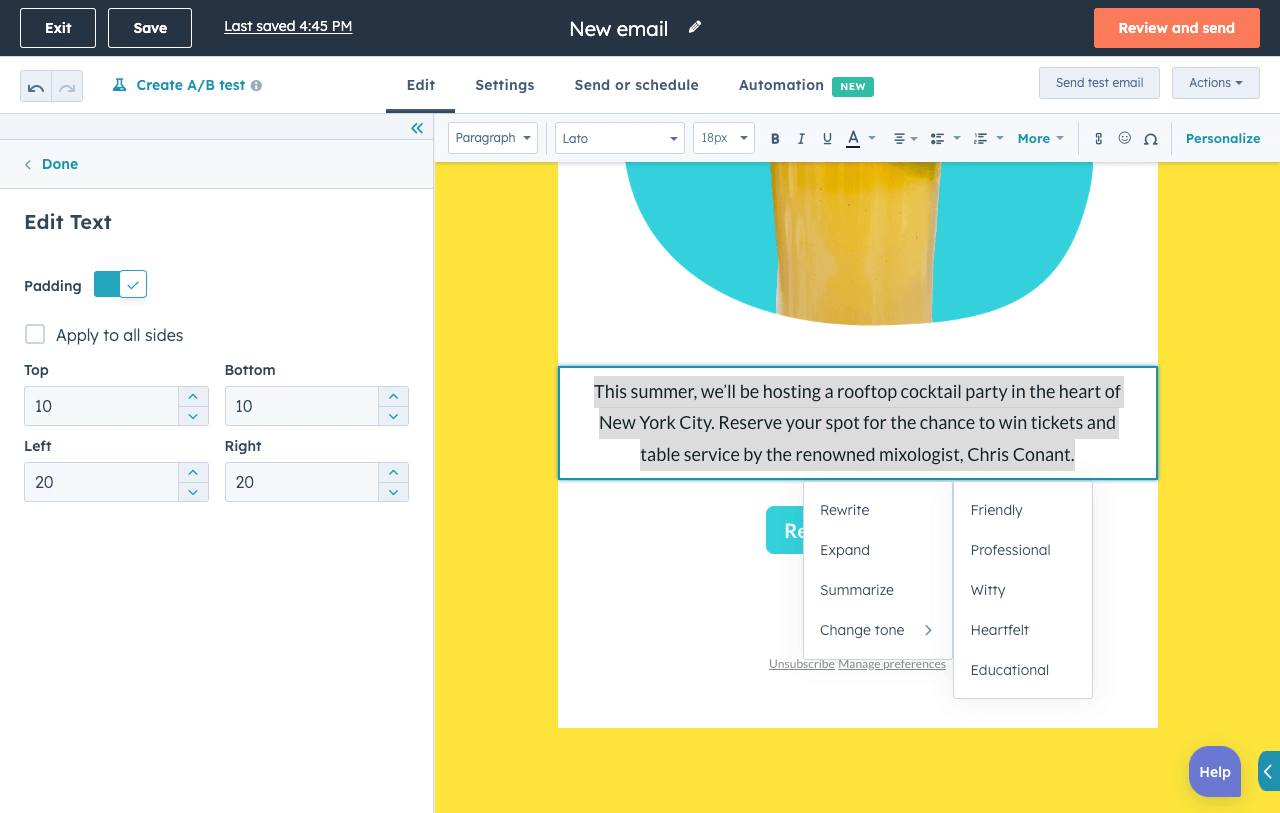This screenshot has height=813, width=1280.
Task: Toggle bold formatting in the text toolbar
Action: pos(775,138)
